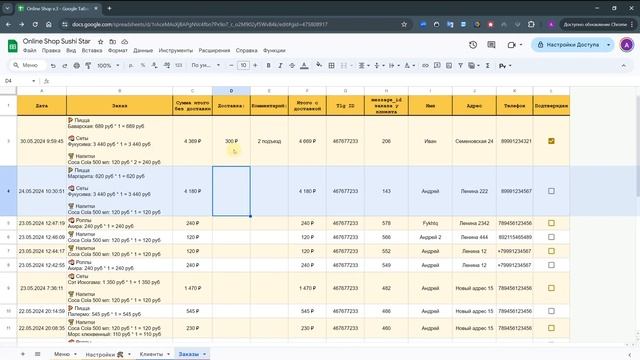Image resolution: width=640 pixels, height=360 pixels.
Task: Check the box in 545 ₽ order row
Action: click(x=551, y=311)
